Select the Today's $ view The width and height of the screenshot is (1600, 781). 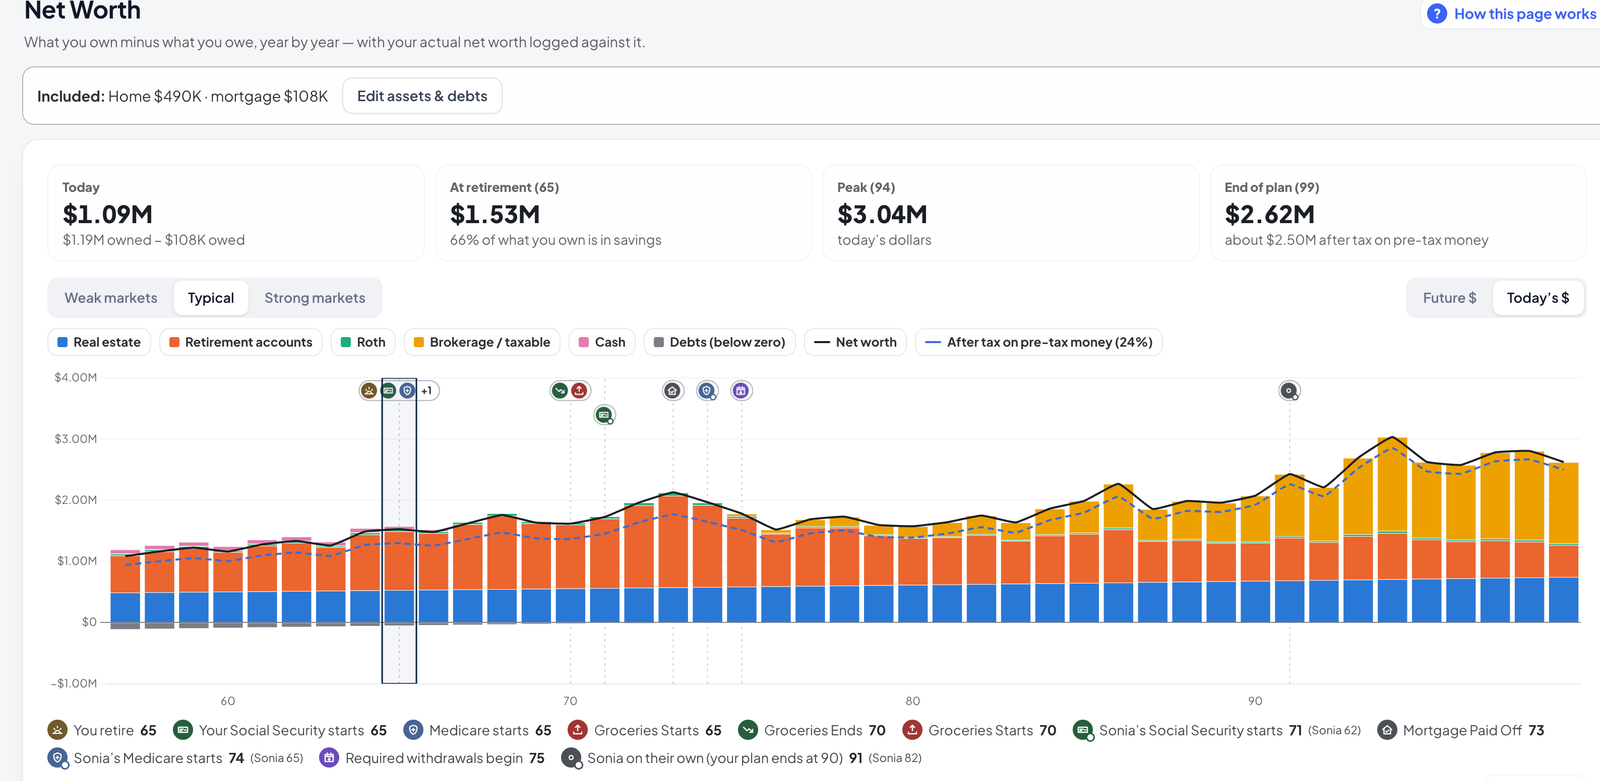[1538, 298]
